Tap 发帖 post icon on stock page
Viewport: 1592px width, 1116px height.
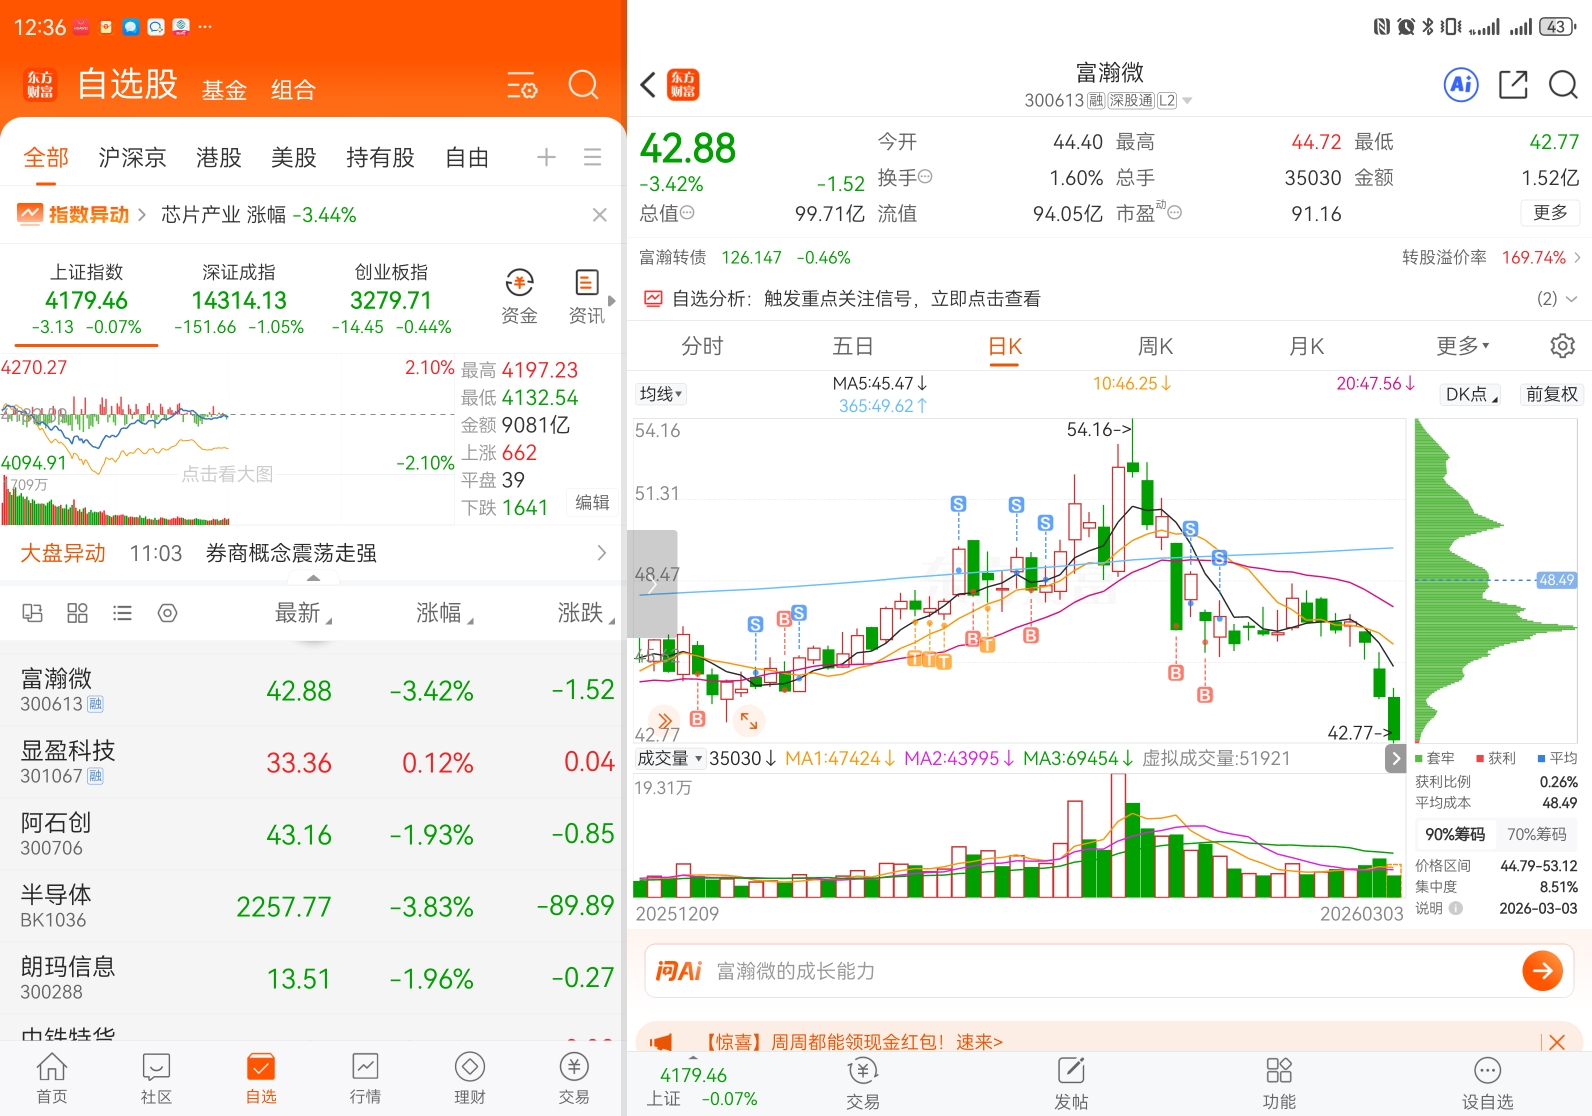point(1071,1083)
